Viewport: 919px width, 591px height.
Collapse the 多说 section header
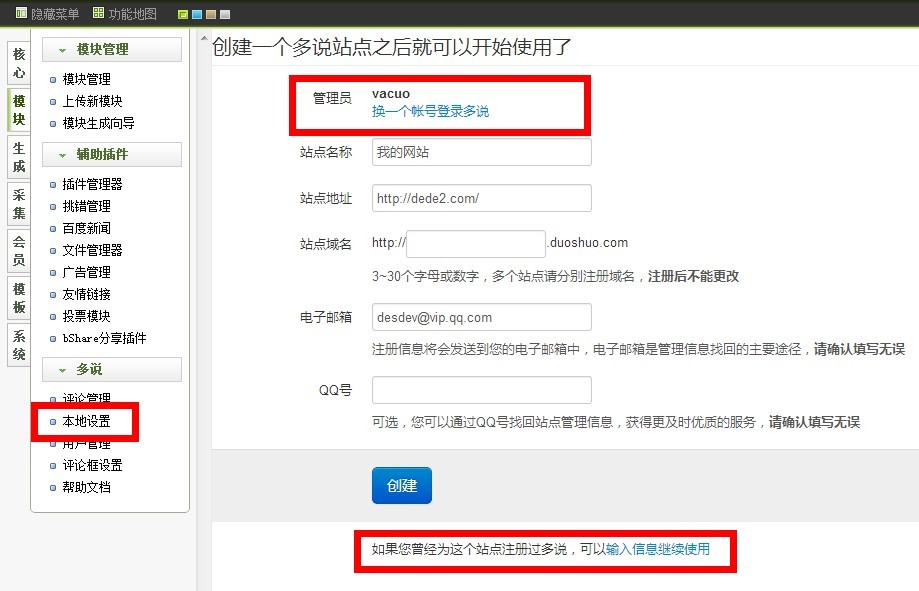pyautogui.click(x=112, y=369)
